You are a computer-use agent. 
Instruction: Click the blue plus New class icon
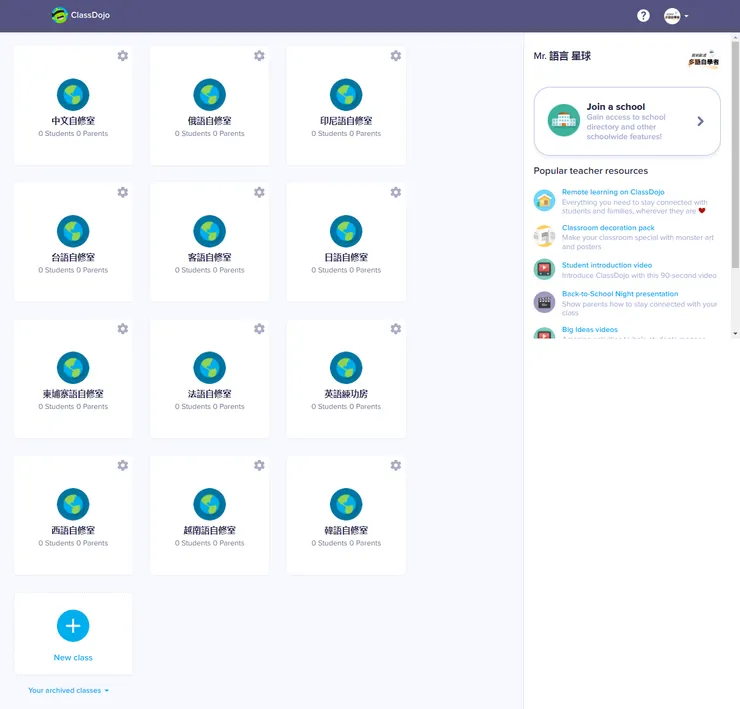73,626
